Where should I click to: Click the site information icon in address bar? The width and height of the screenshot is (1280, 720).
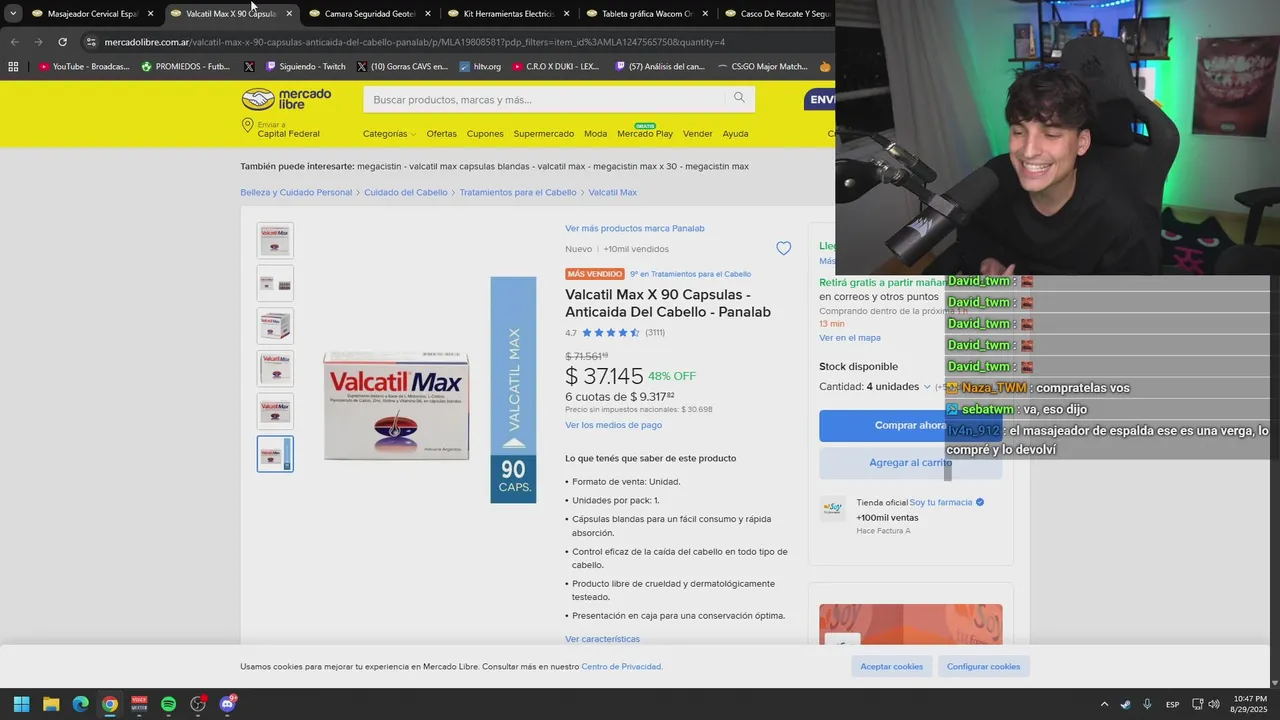click(x=91, y=42)
